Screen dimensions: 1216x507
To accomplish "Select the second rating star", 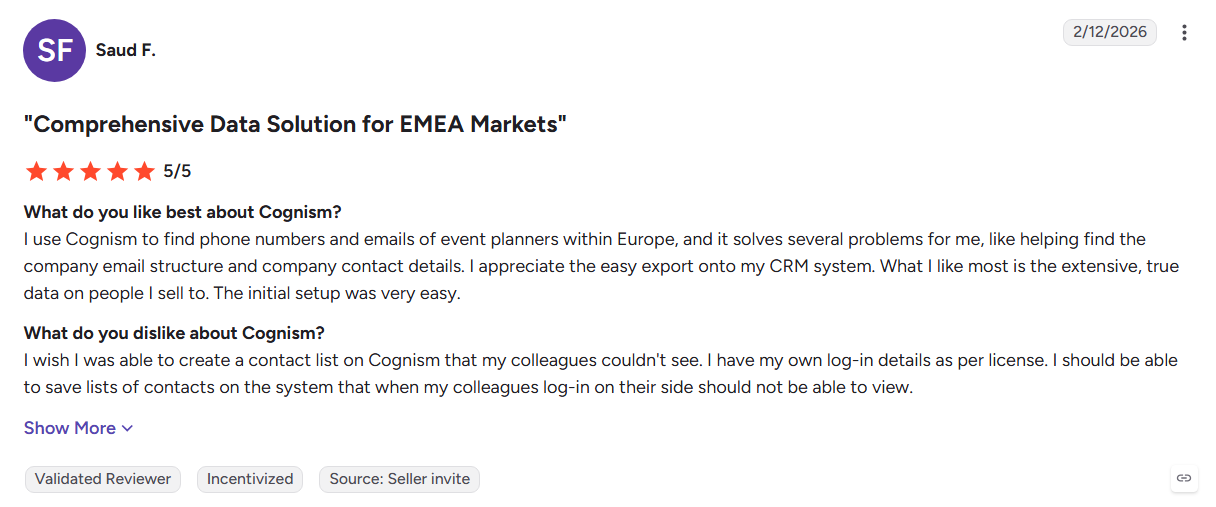I will [x=64, y=171].
